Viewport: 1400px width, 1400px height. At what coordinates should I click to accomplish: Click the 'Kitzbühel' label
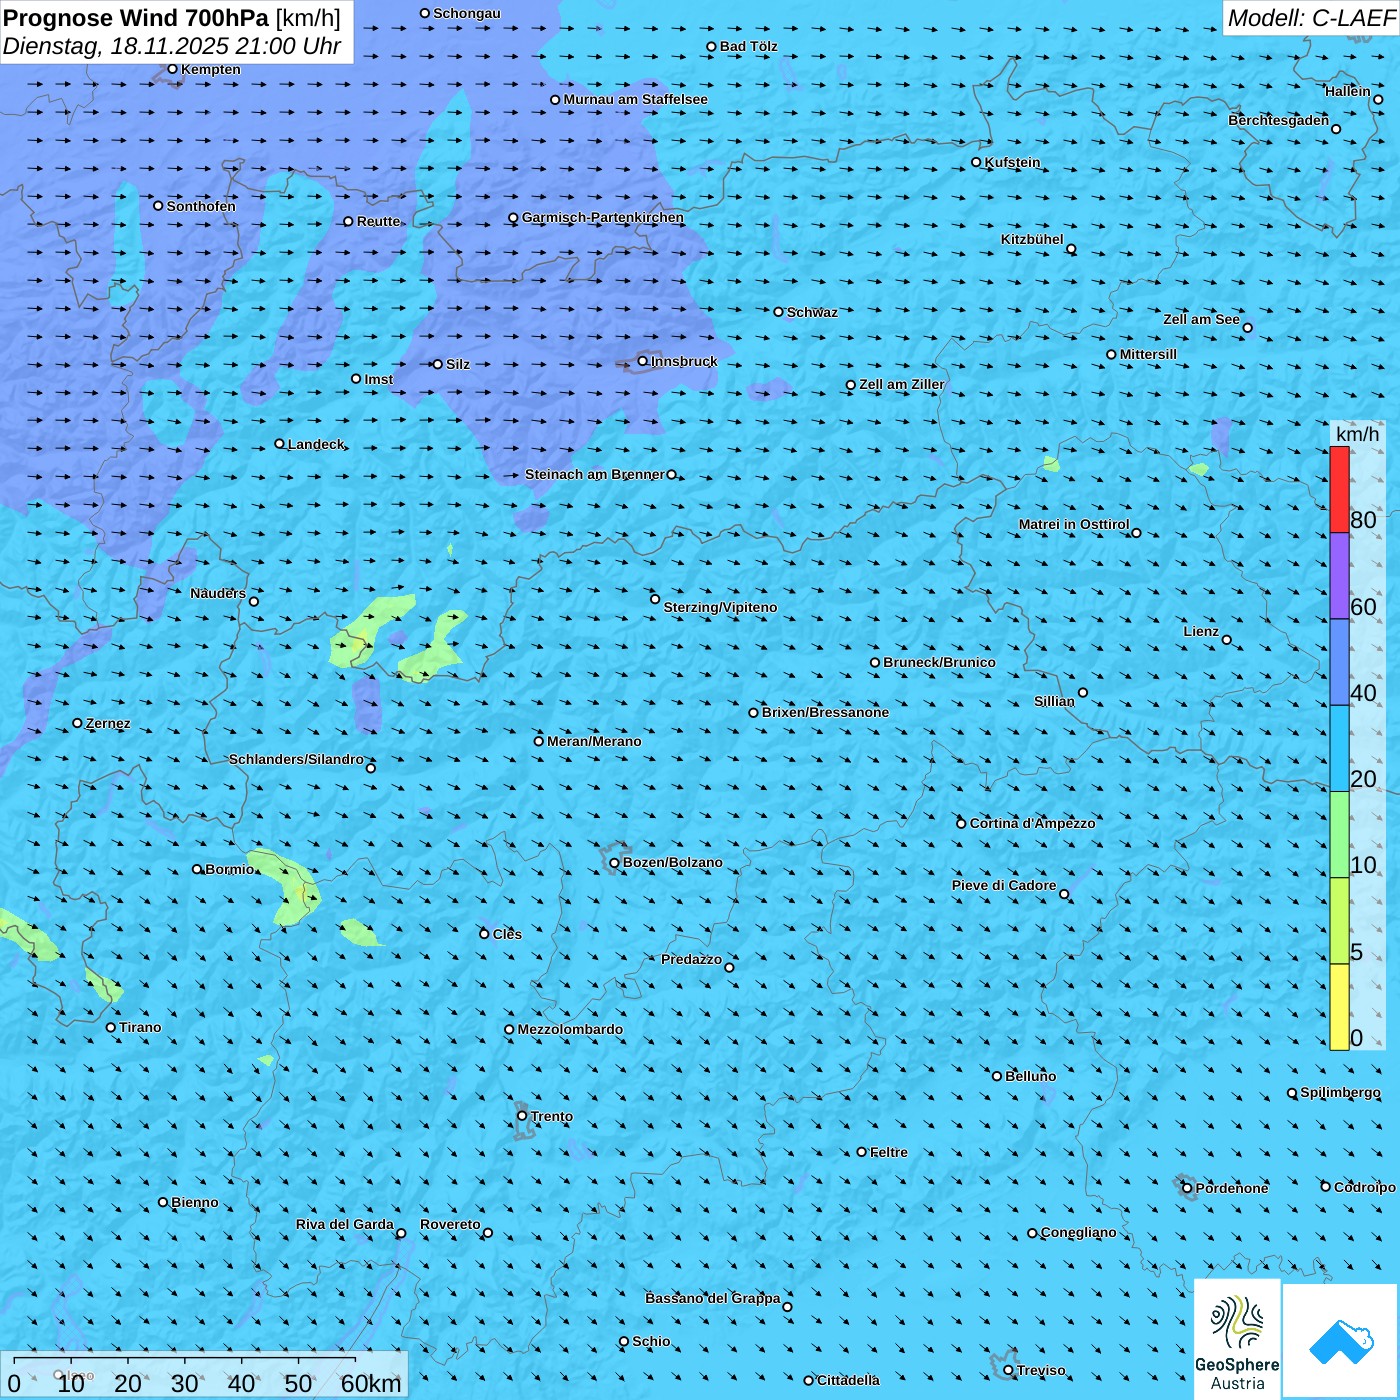(x=1032, y=239)
